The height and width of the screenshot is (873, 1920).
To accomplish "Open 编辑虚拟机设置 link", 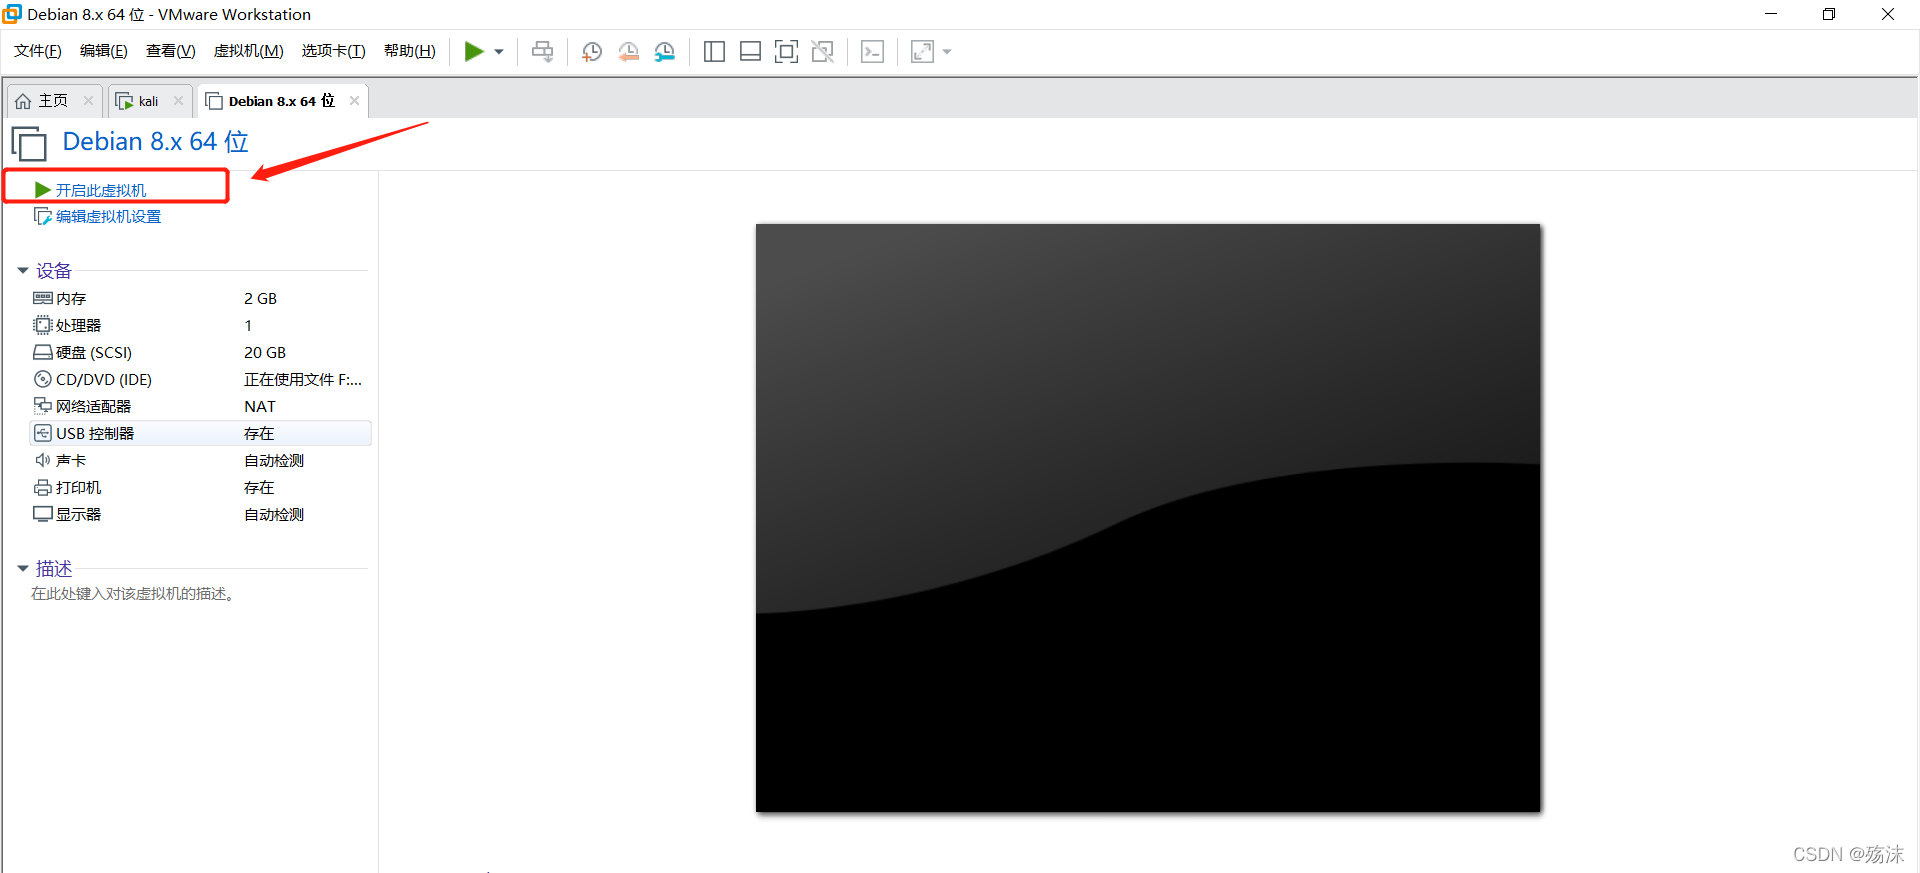I will pyautogui.click(x=108, y=217).
